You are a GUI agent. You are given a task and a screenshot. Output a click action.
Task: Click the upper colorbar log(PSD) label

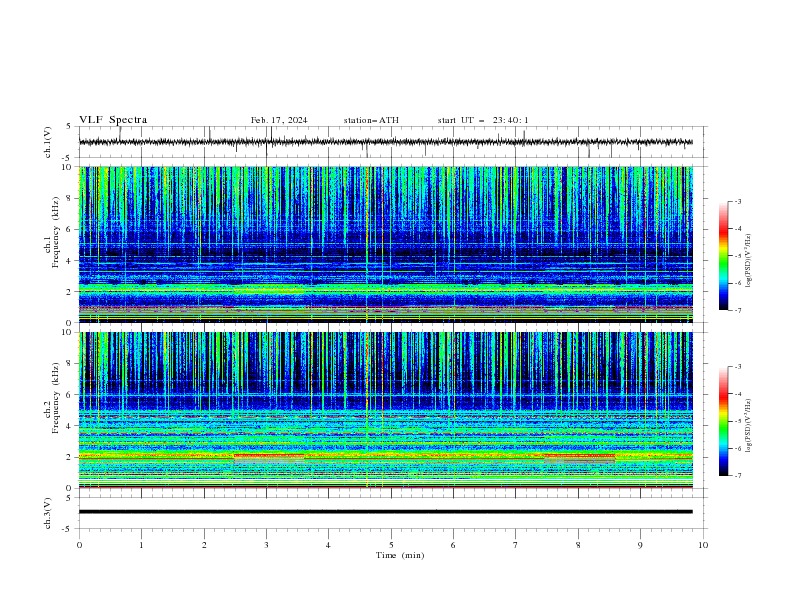click(x=749, y=261)
